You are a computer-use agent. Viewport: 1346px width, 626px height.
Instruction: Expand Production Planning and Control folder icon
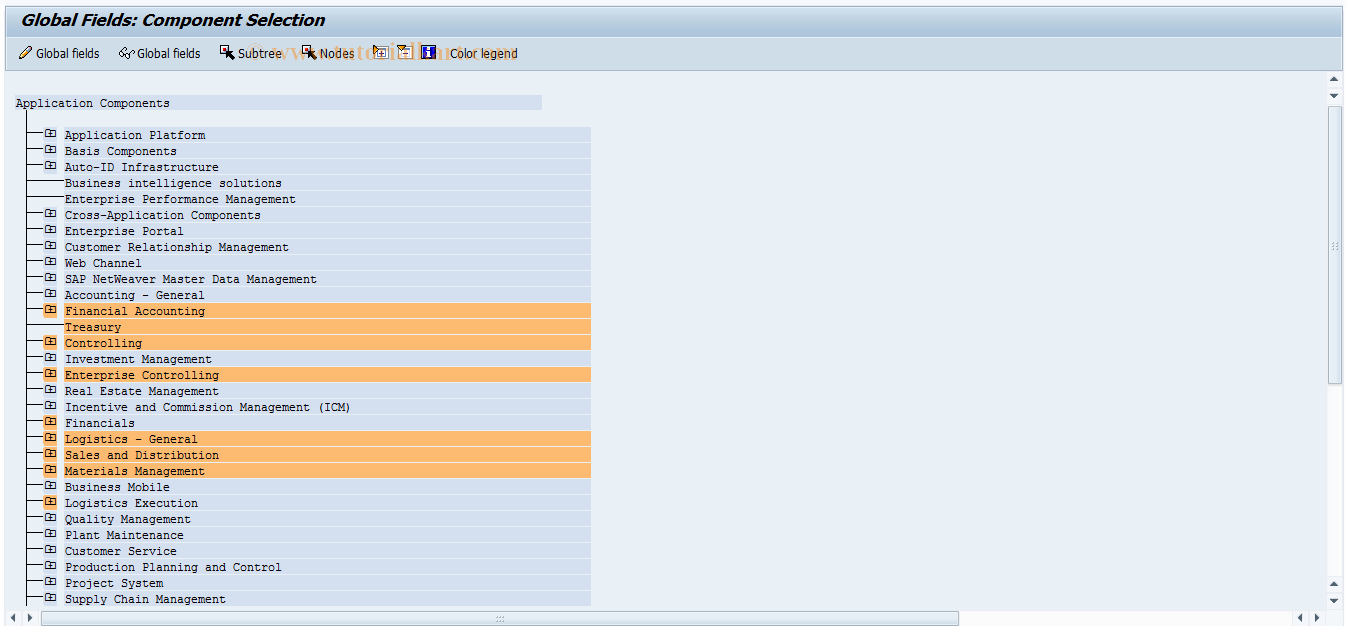click(x=50, y=566)
